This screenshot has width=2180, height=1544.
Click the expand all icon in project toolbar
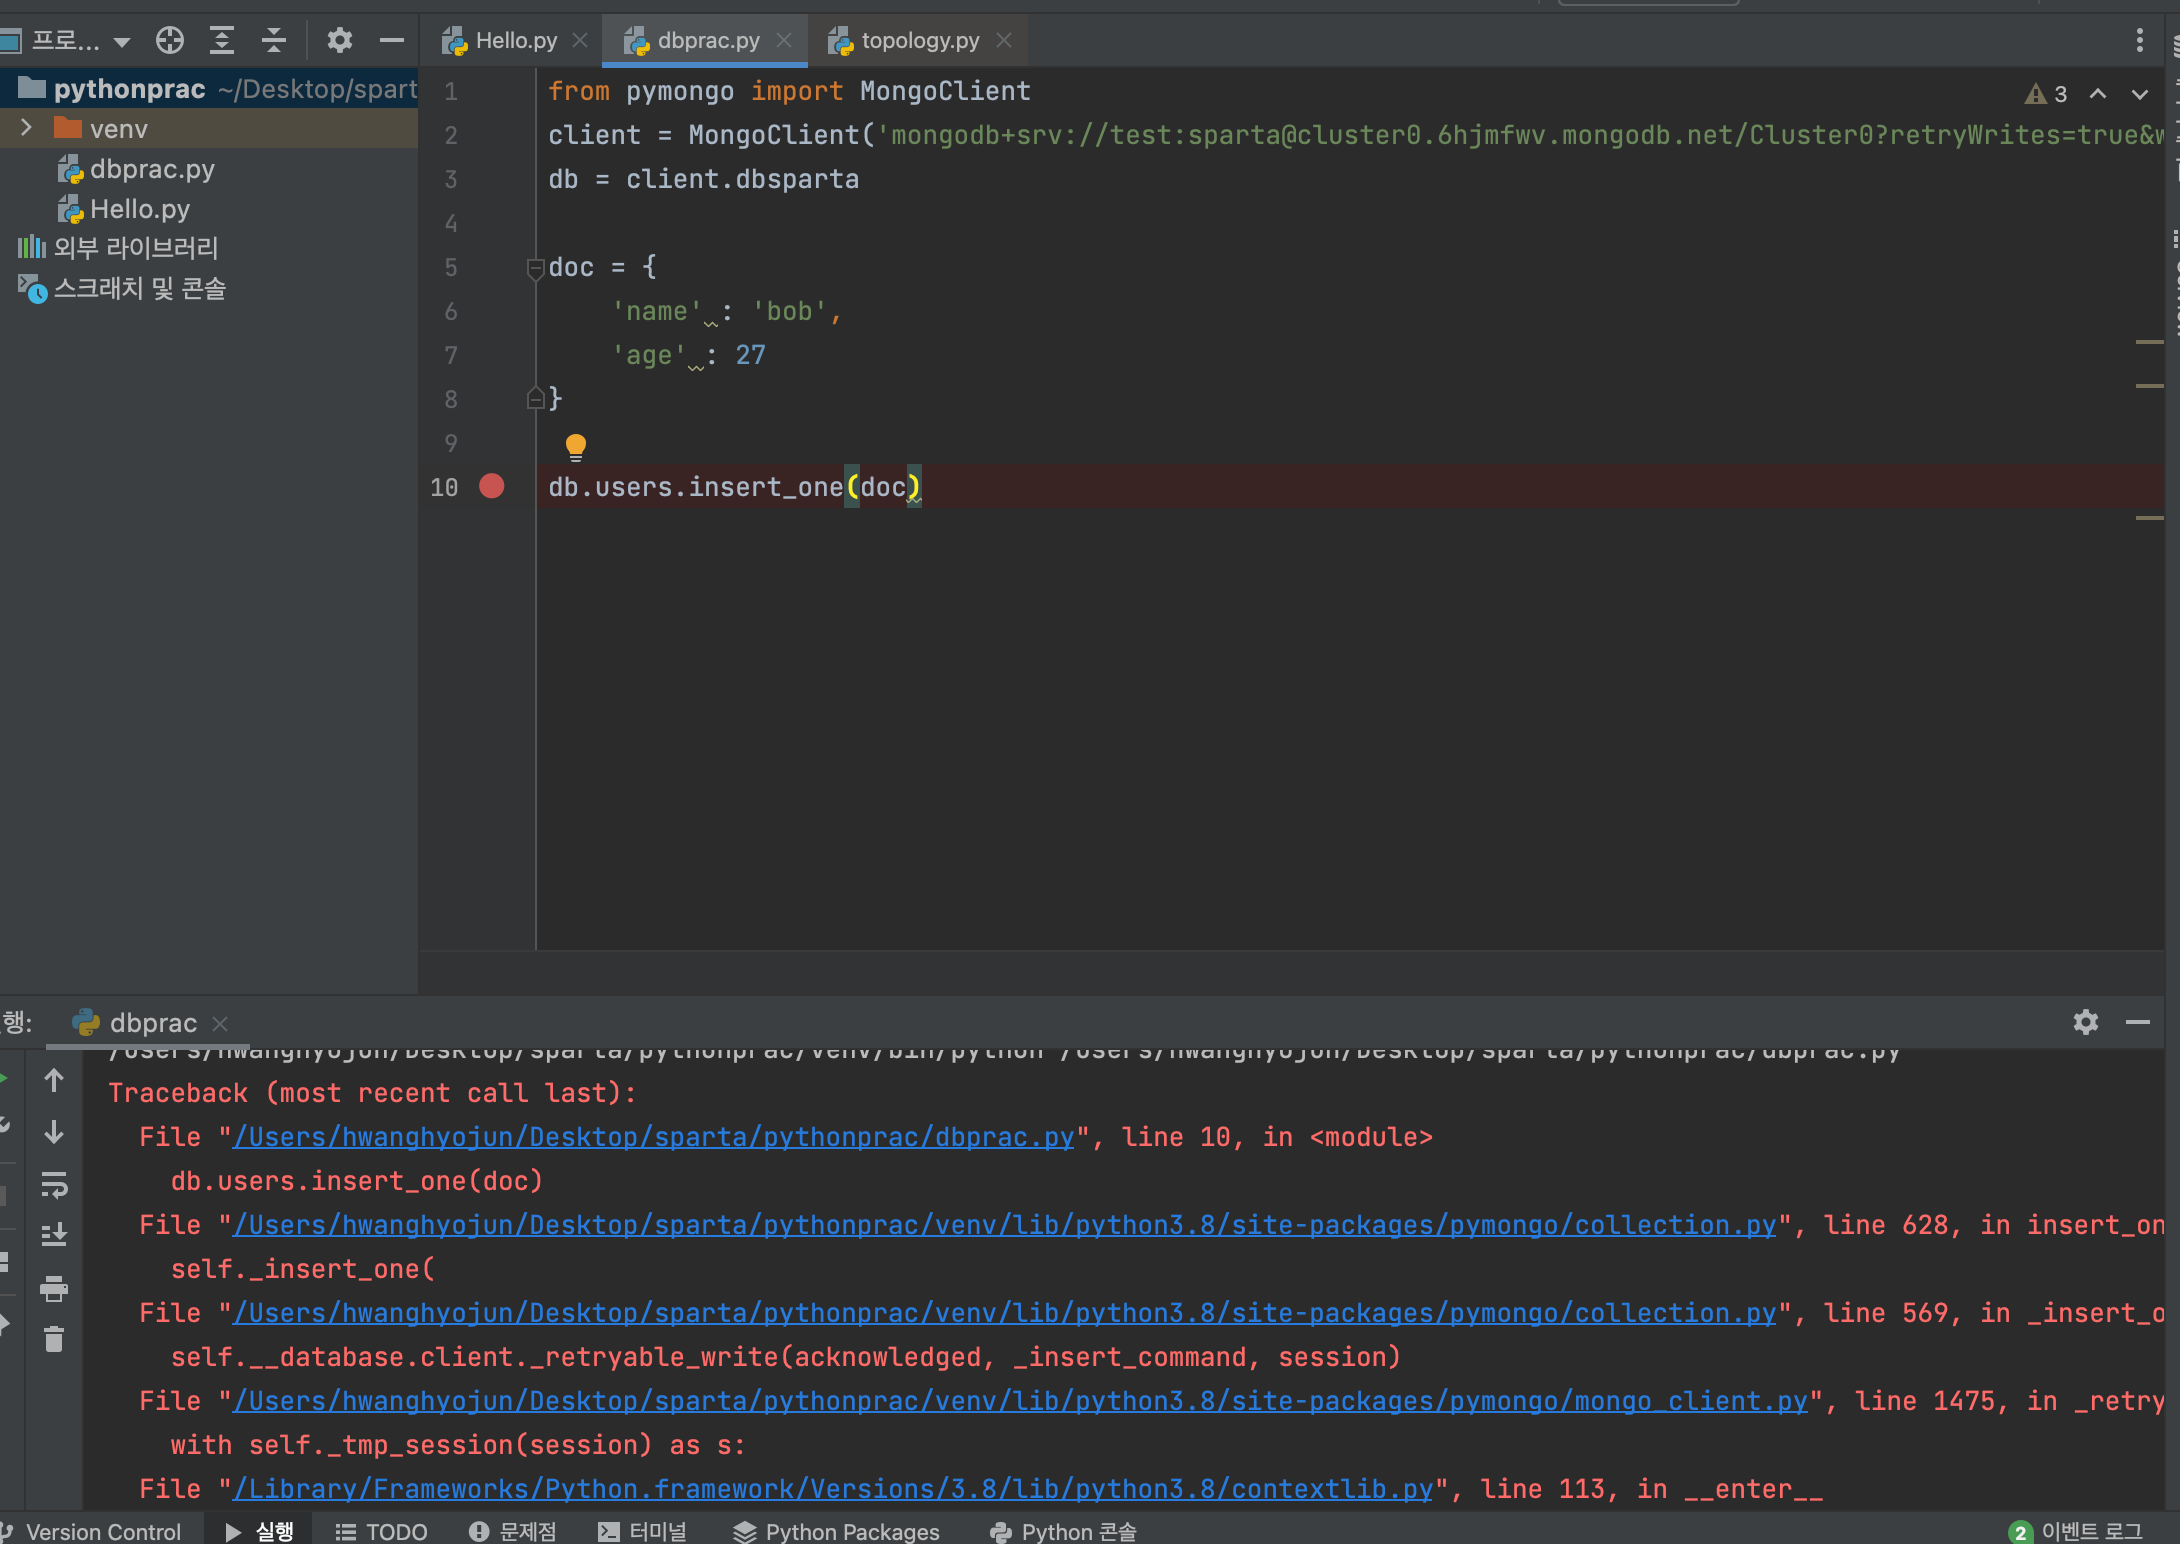[222, 40]
